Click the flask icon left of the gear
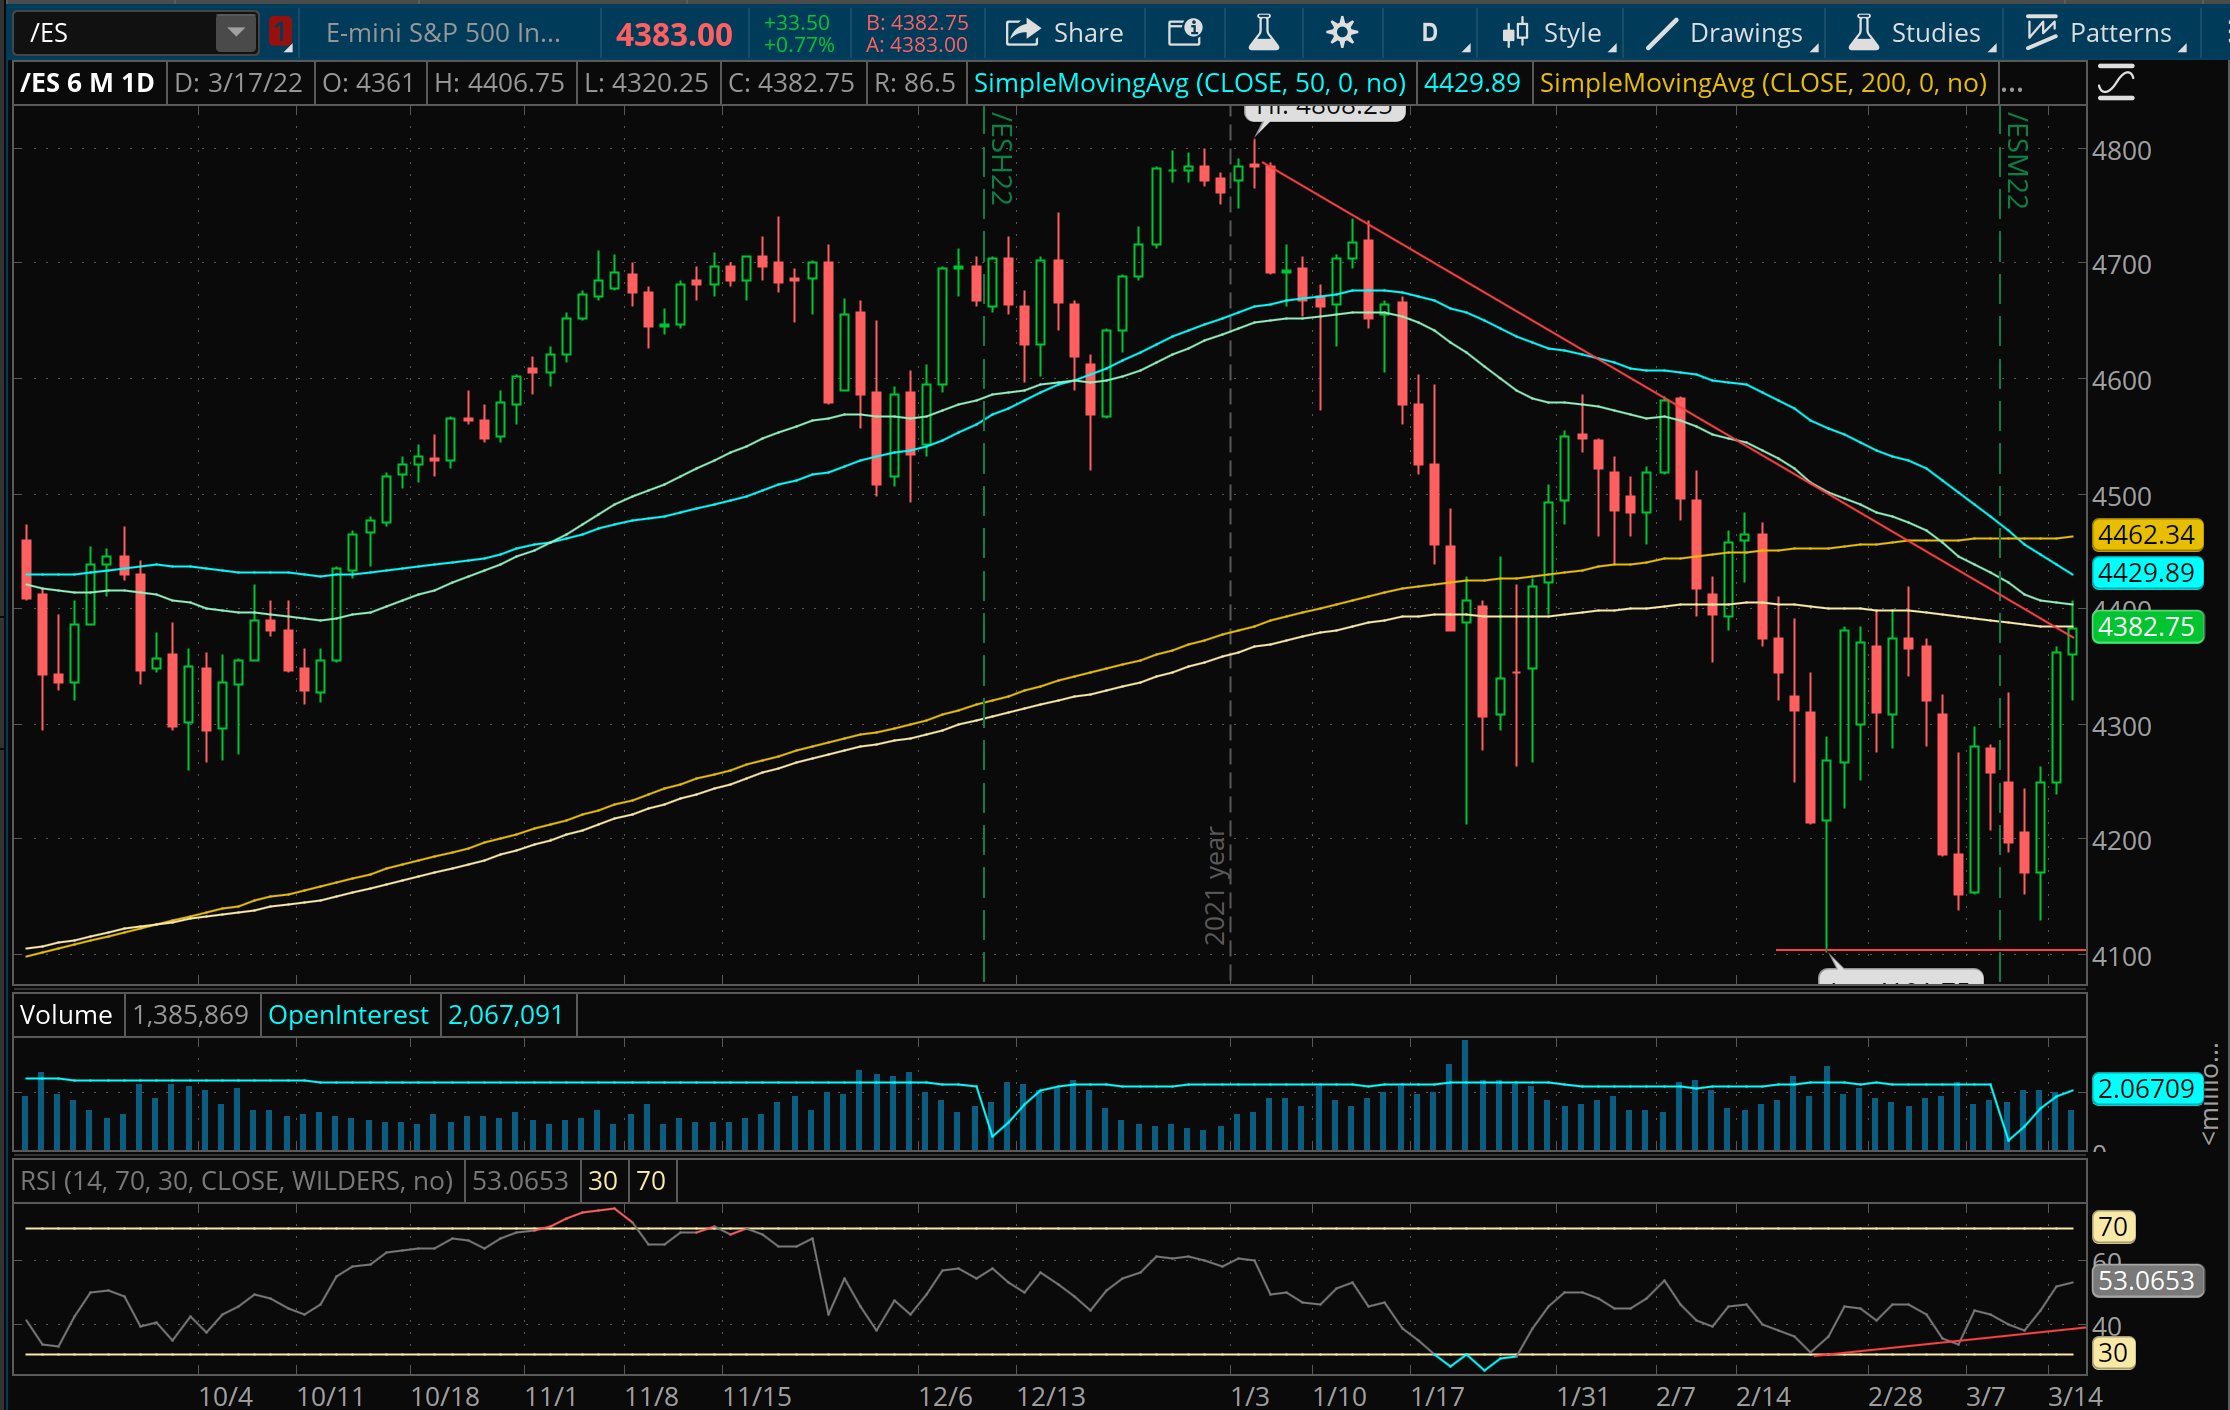This screenshot has height=1410, width=2230. pos(1263,32)
